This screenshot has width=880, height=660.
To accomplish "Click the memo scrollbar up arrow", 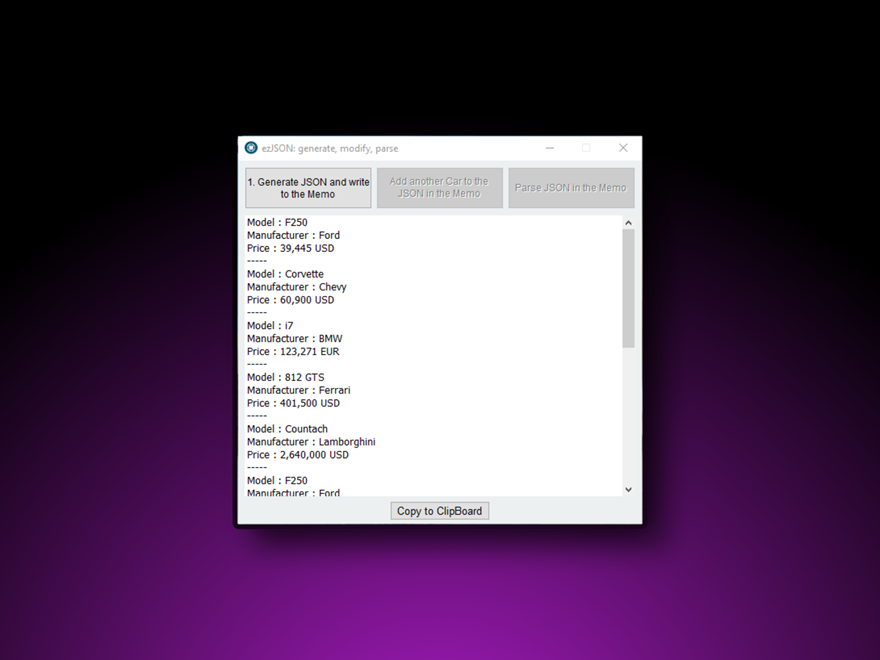I will click(628, 223).
